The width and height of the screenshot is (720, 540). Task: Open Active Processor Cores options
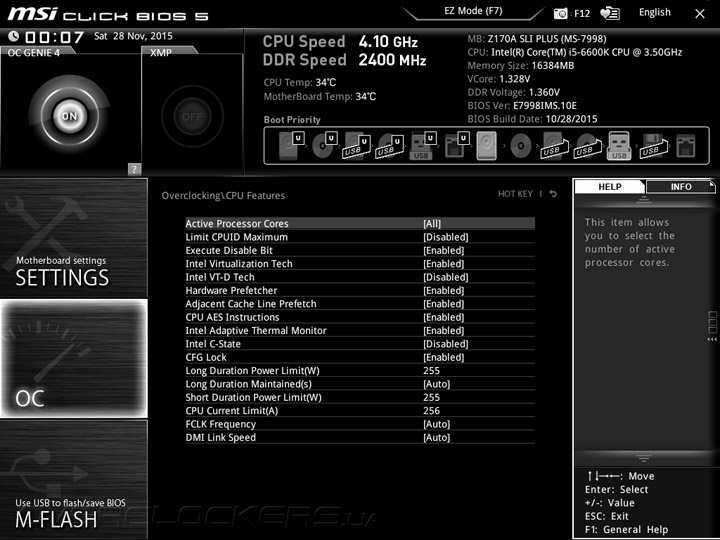click(360, 224)
